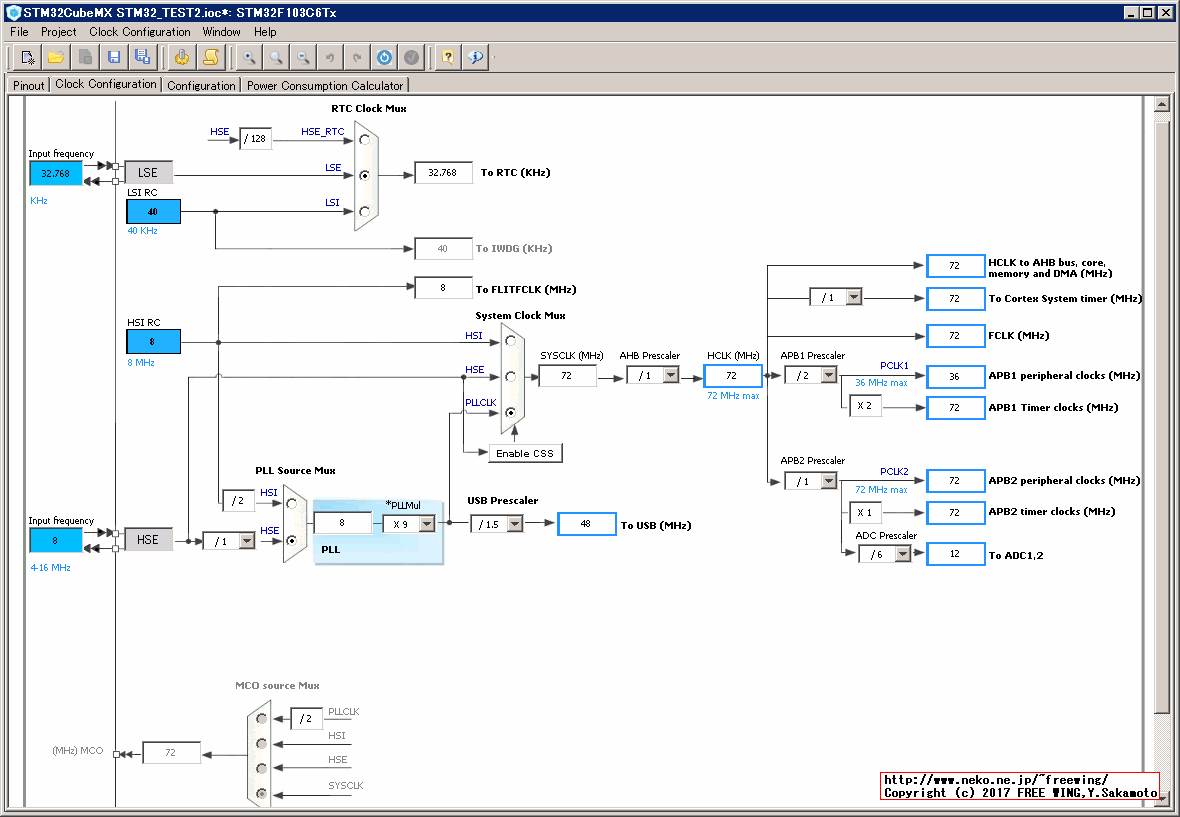The width and height of the screenshot is (1180, 817).
Task: Select LSE radio in RTC Clock Mux
Action: click(x=364, y=175)
